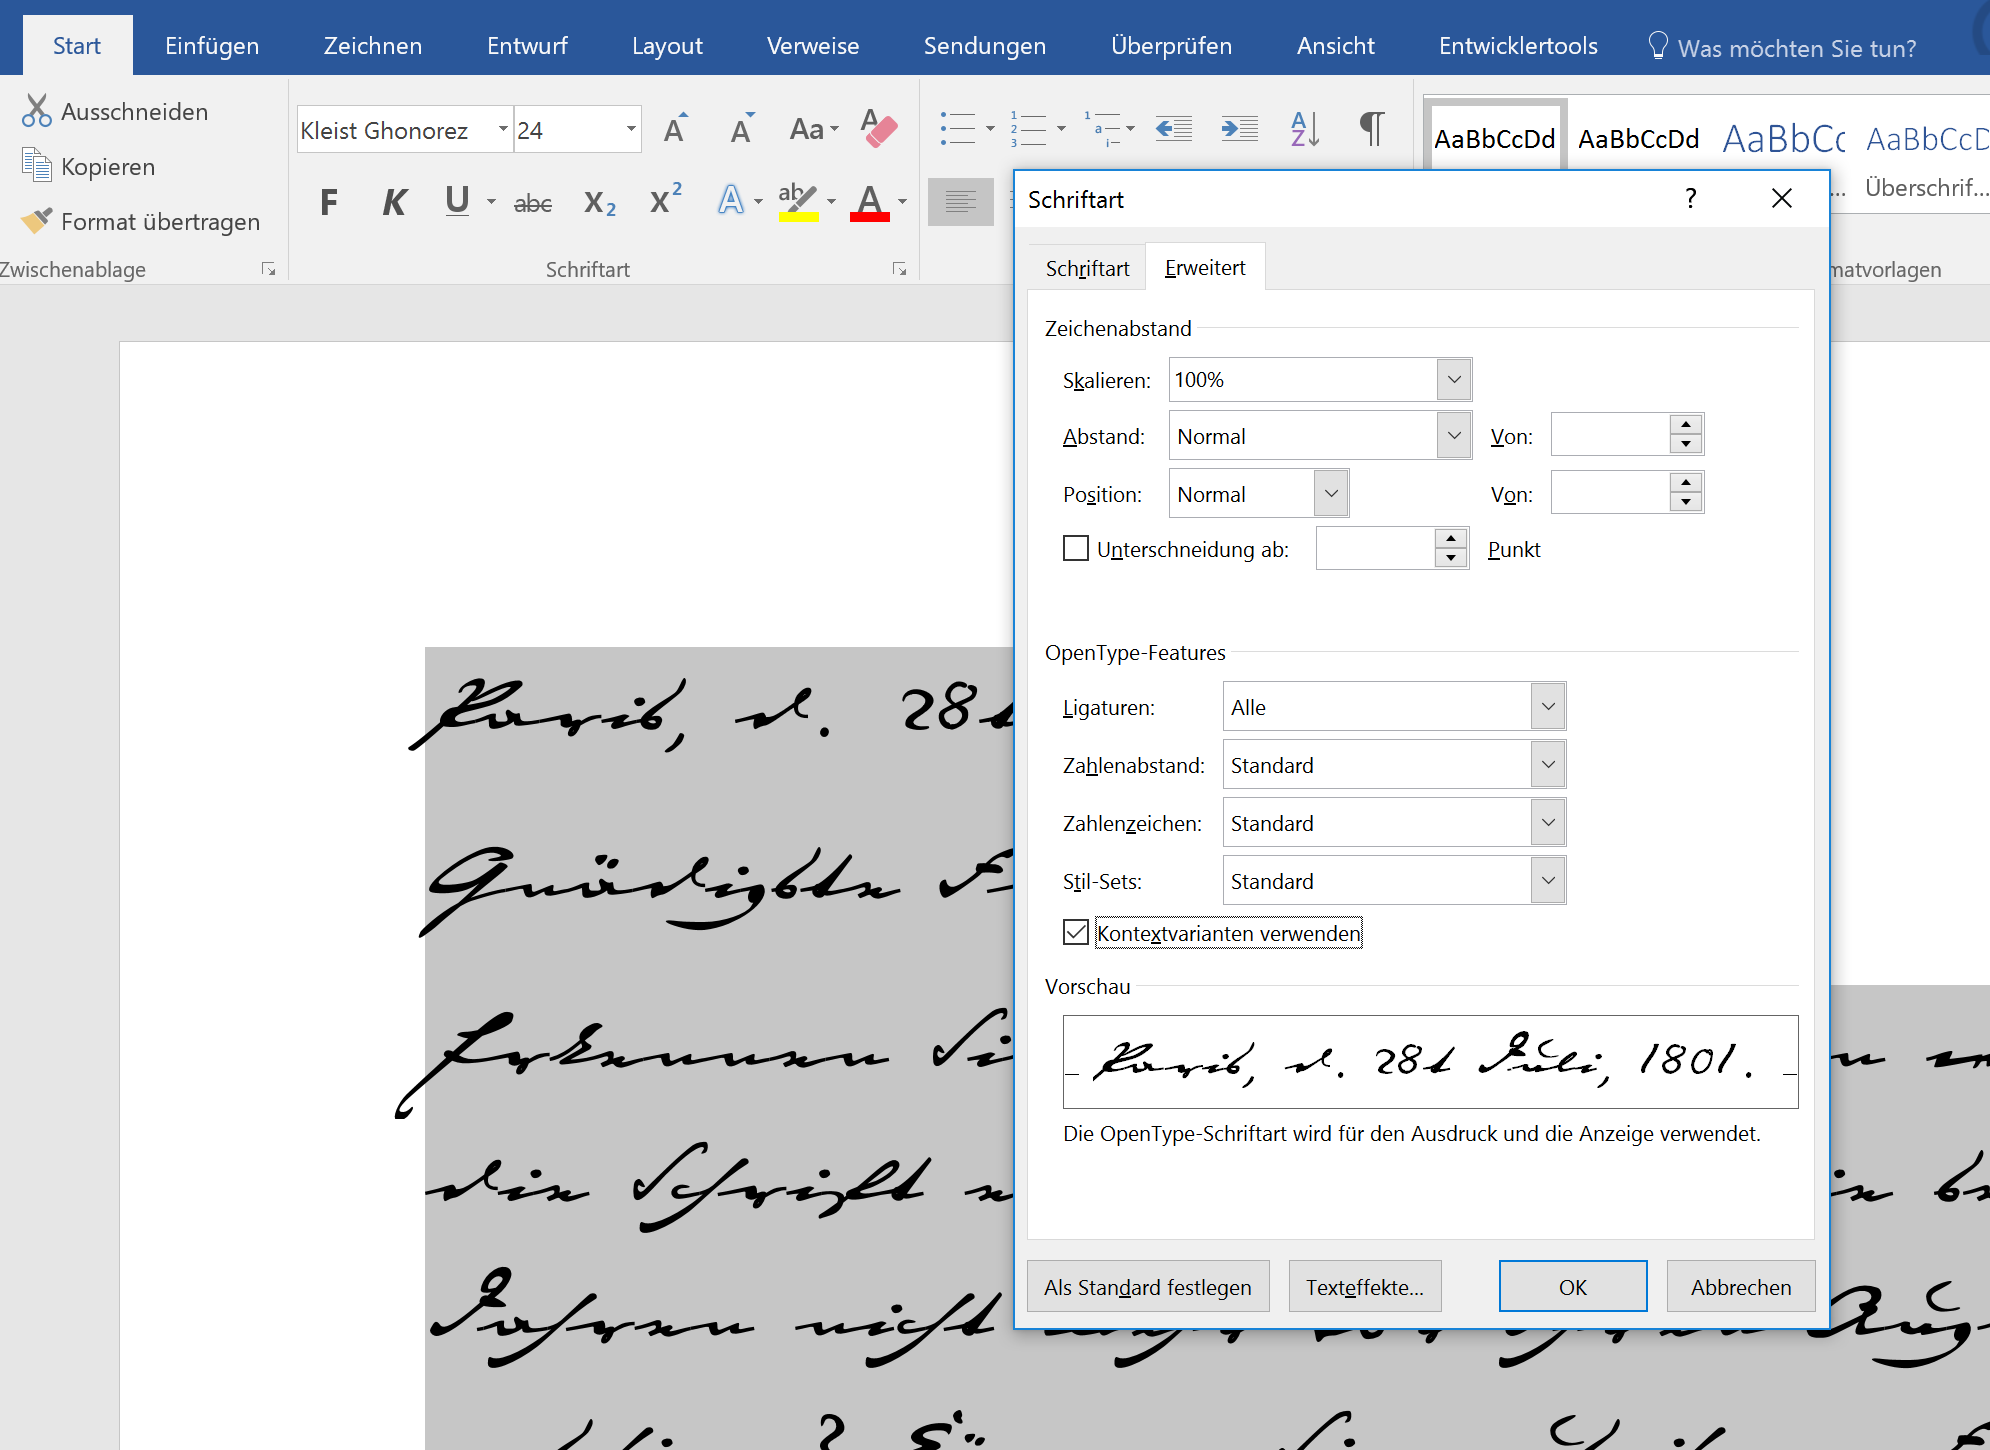Expand the Stil-Sets dropdown
Viewport: 1990px width, 1450px height.
click(x=1547, y=881)
